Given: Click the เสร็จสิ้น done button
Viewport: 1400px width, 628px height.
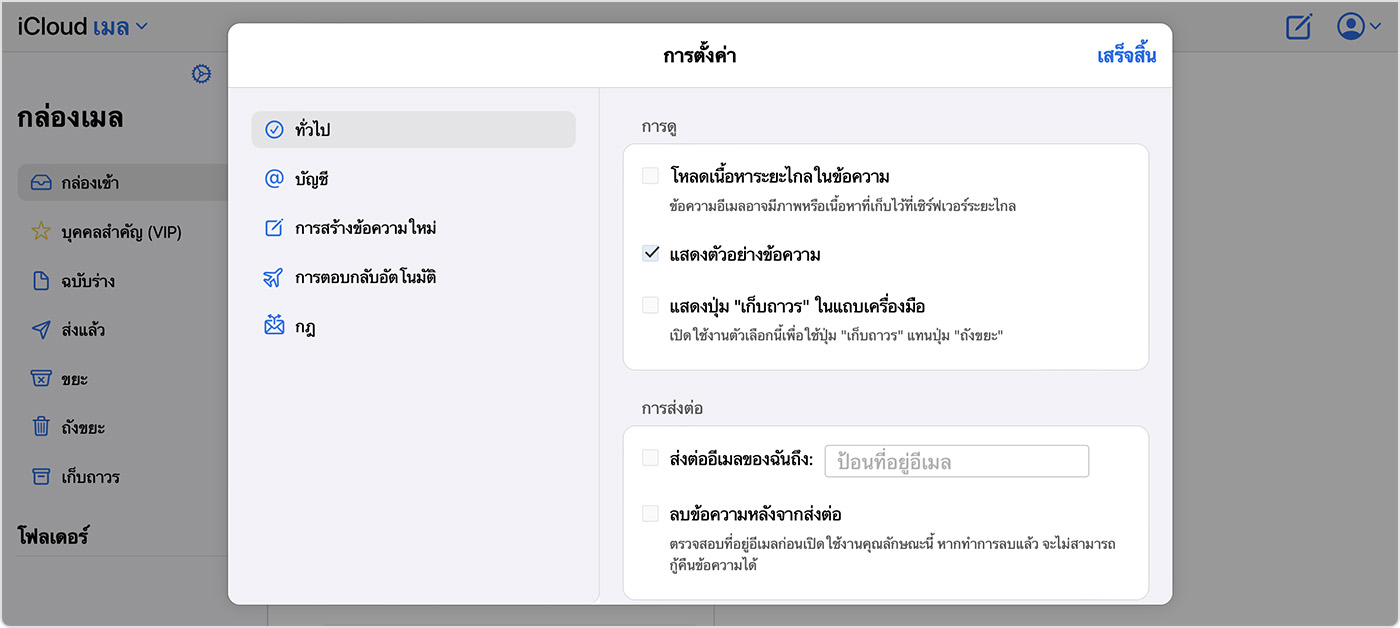Looking at the screenshot, I should (x=1126, y=56).
